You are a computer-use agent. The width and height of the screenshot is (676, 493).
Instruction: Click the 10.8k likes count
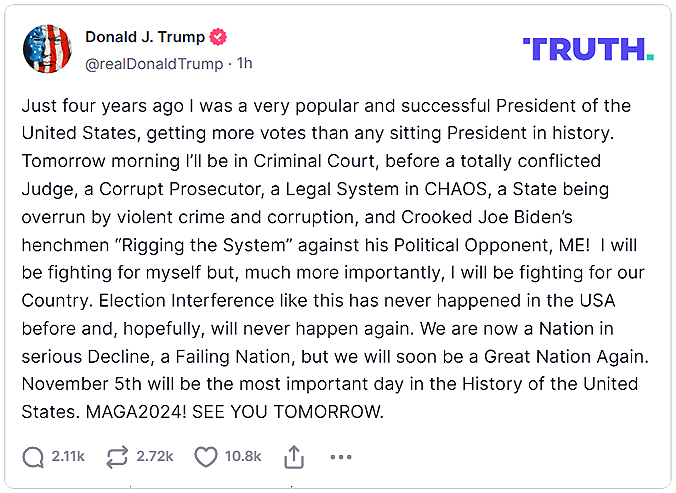(x=243, y=456)
